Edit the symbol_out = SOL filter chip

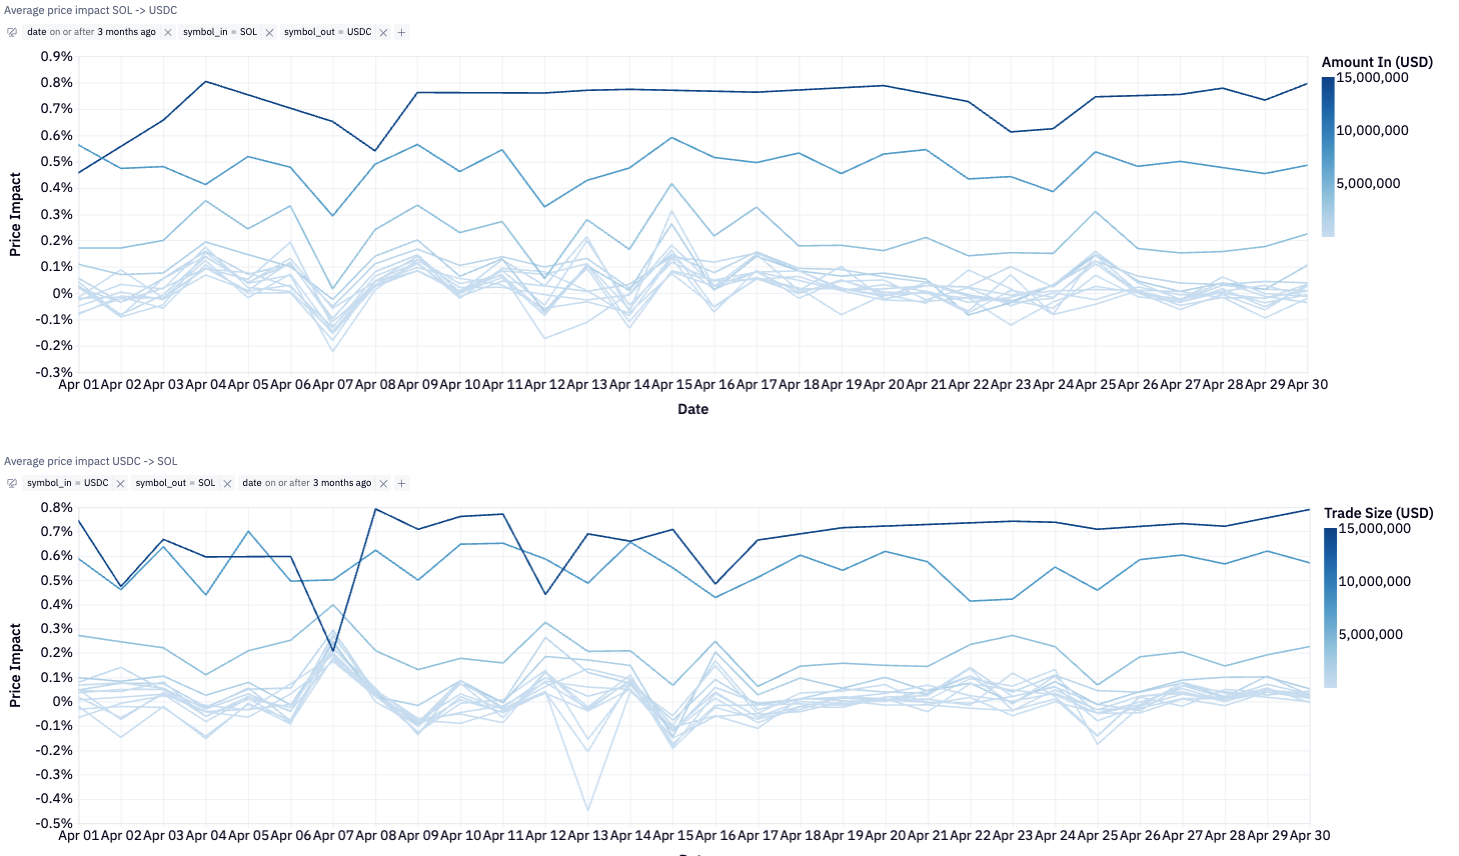pyautogui.click(x=175, y=483)
